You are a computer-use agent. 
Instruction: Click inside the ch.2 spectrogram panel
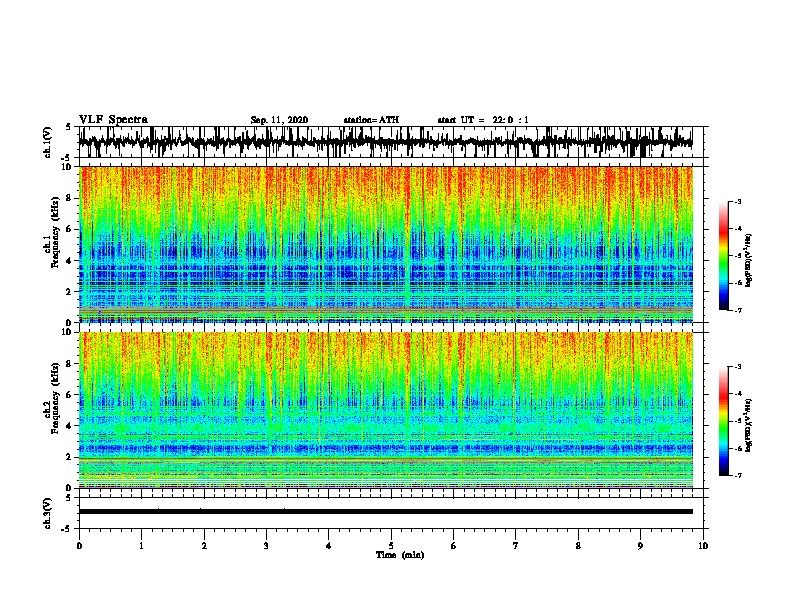pos(385,410)
